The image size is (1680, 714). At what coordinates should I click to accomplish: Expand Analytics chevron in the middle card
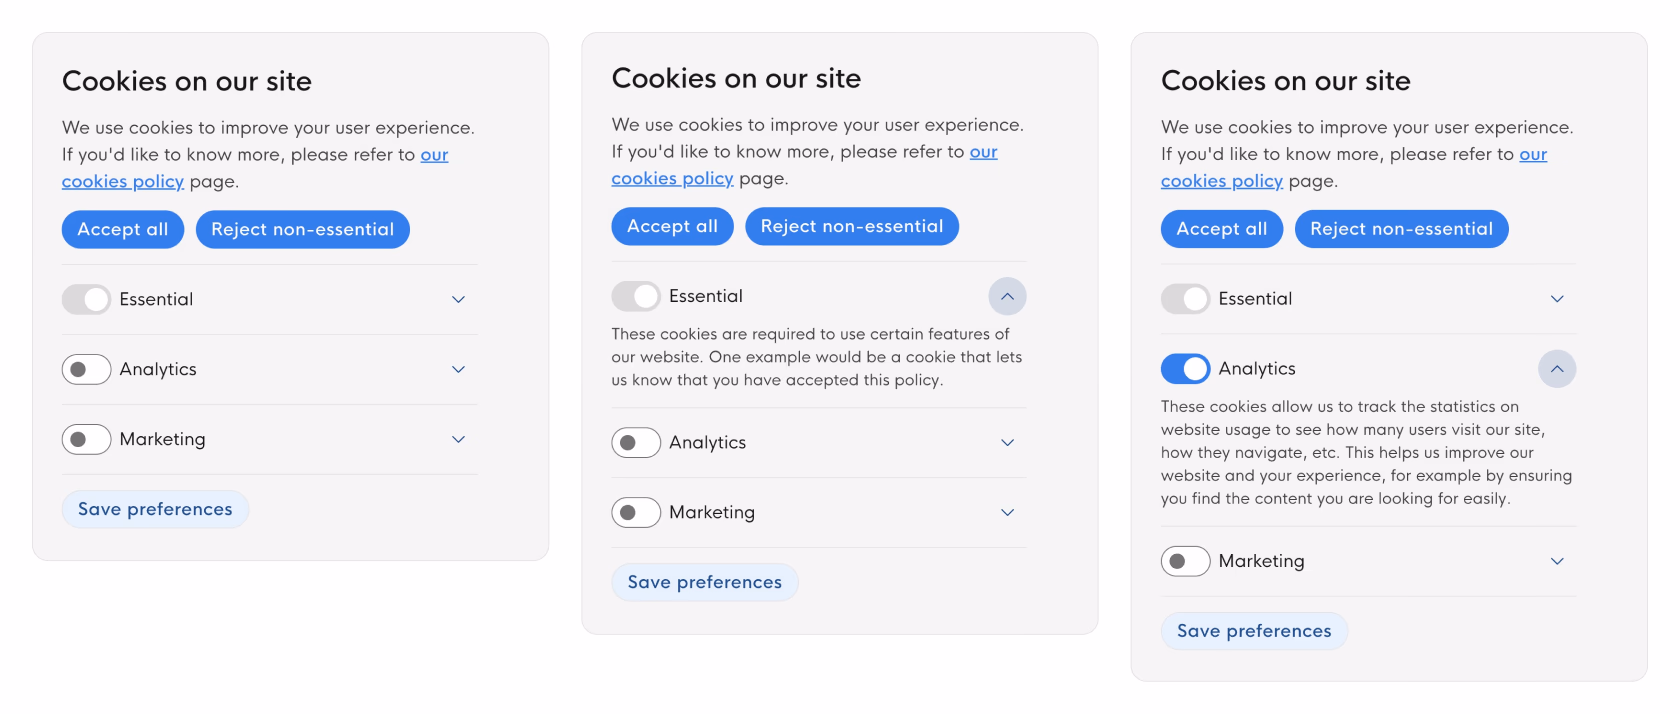coord(1007,442)
